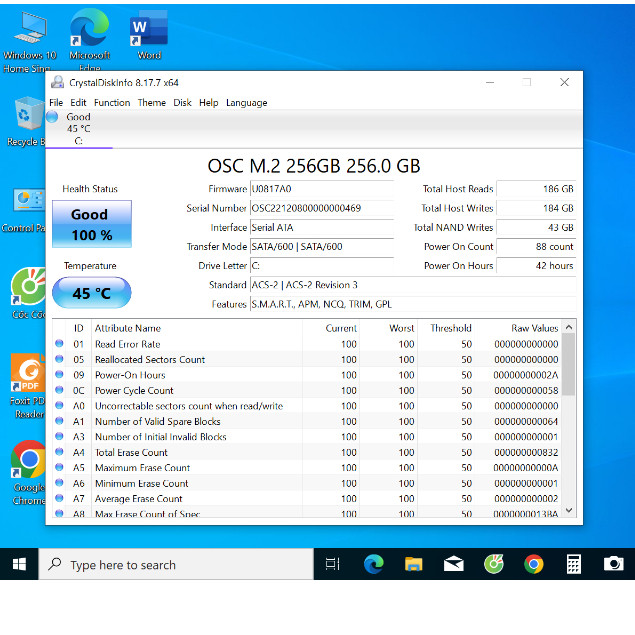Image resolution: width=635 pixels, height=635 pixels.
Task: Open the Help menu
Action: click(x=209, y=102)
